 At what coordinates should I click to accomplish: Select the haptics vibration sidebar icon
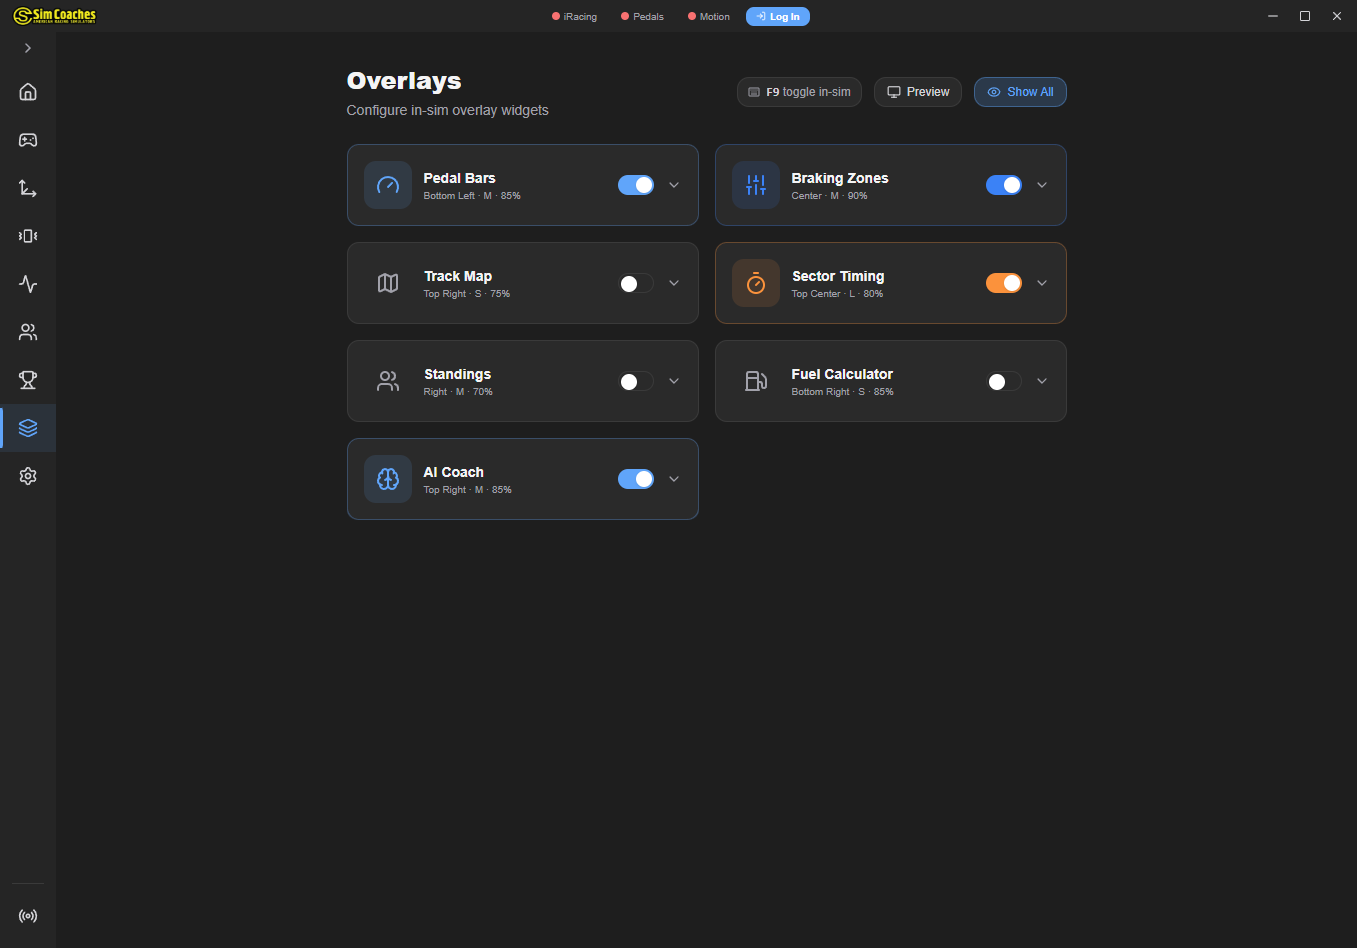pos(27,235)
